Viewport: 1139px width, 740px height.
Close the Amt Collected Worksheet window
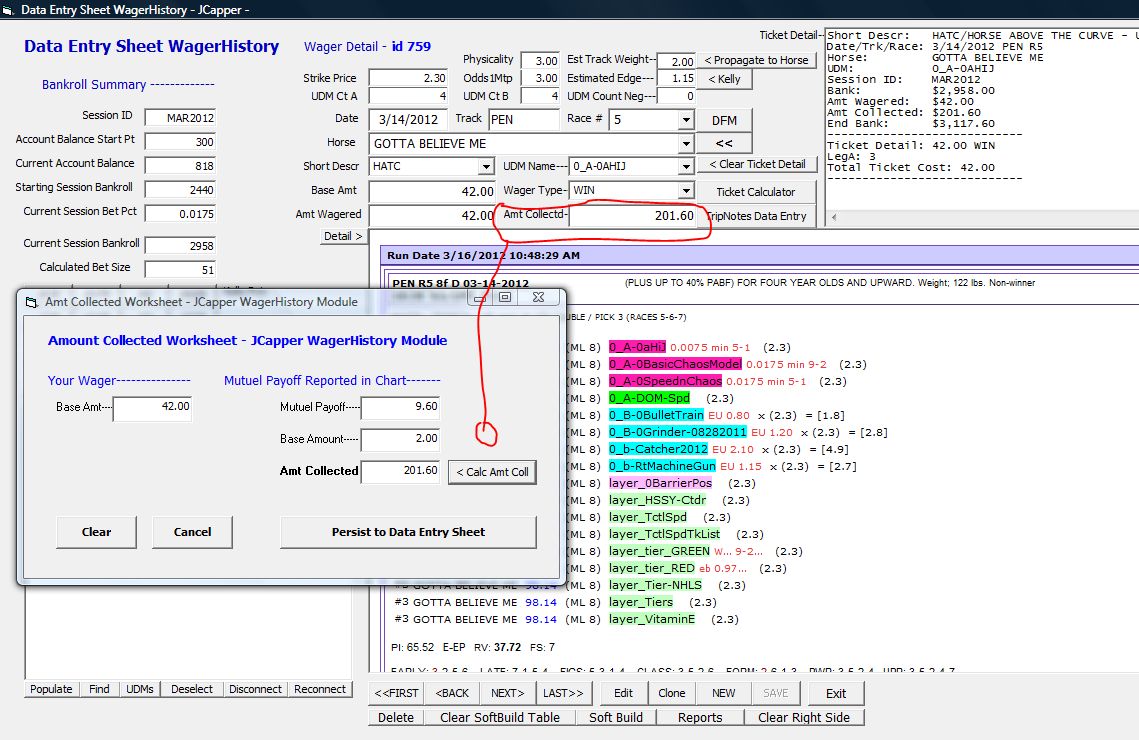click(538, 297)
